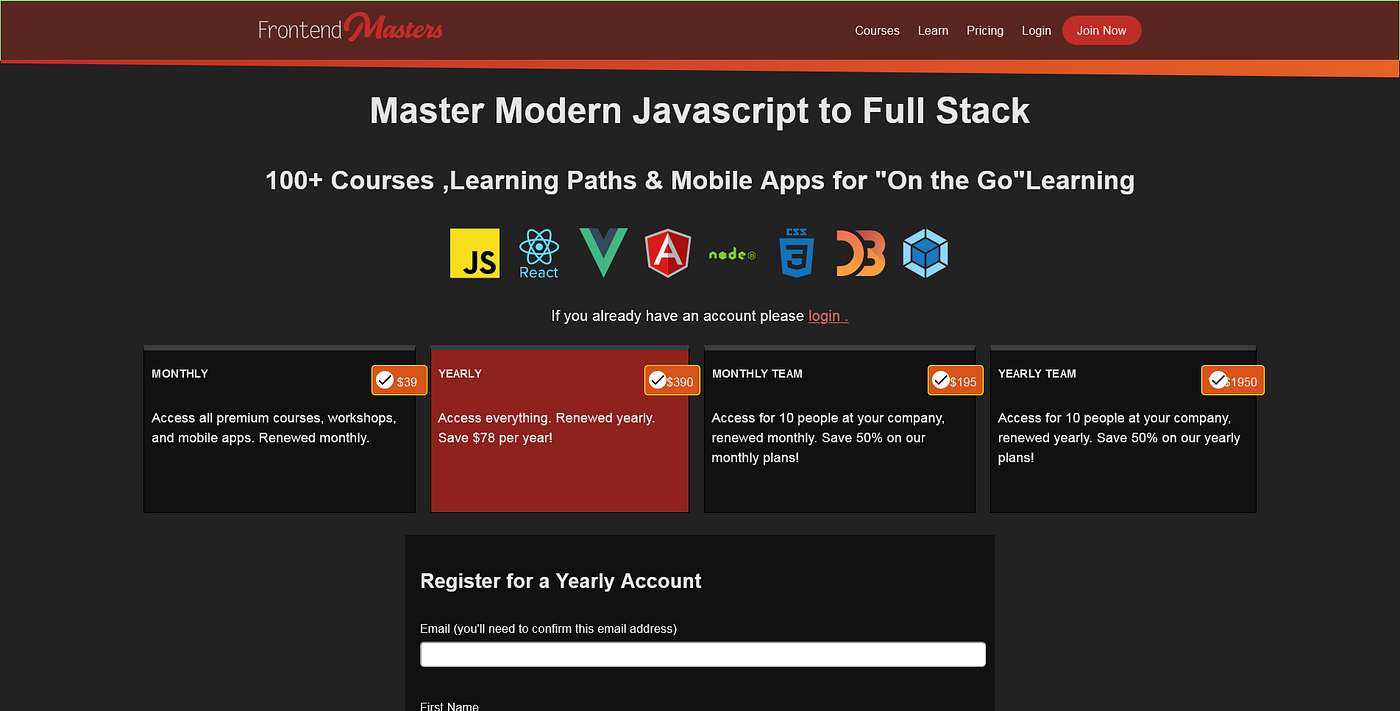
Task: Toggle the checkmark on the $195 Monthly Team plan
Action: coord(940,380)
